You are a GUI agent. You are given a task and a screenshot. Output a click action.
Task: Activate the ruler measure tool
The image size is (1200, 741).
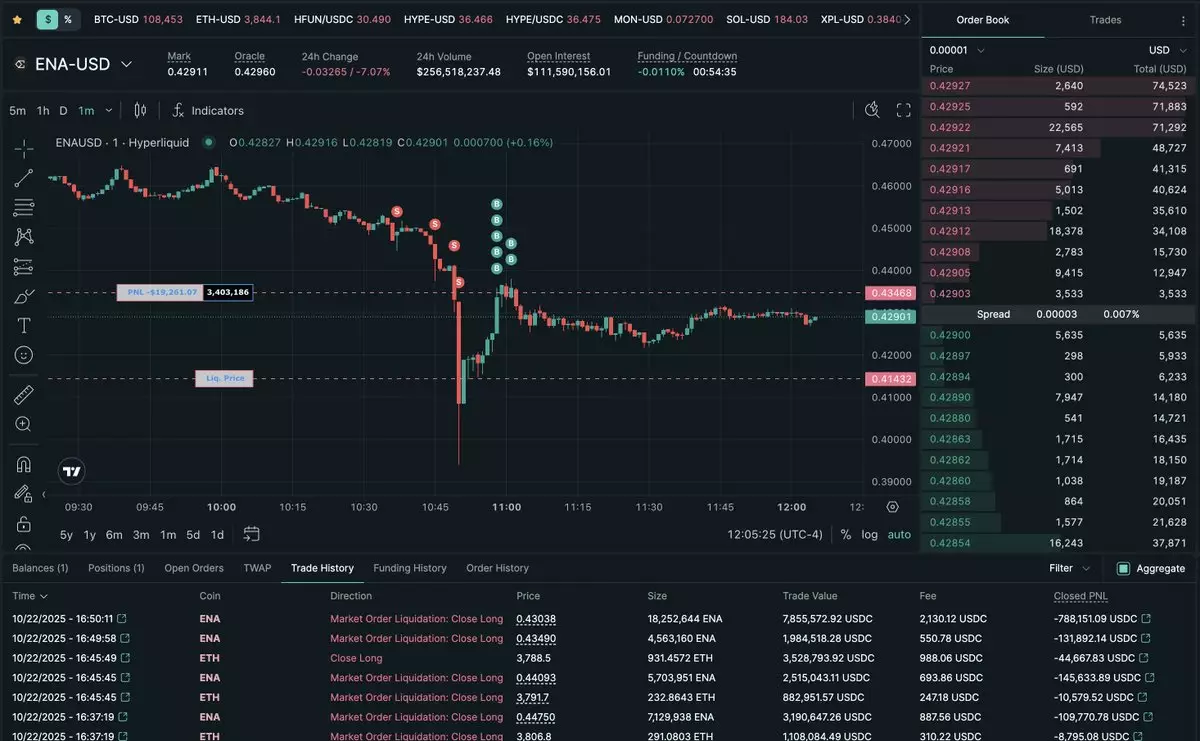[24, 394]
